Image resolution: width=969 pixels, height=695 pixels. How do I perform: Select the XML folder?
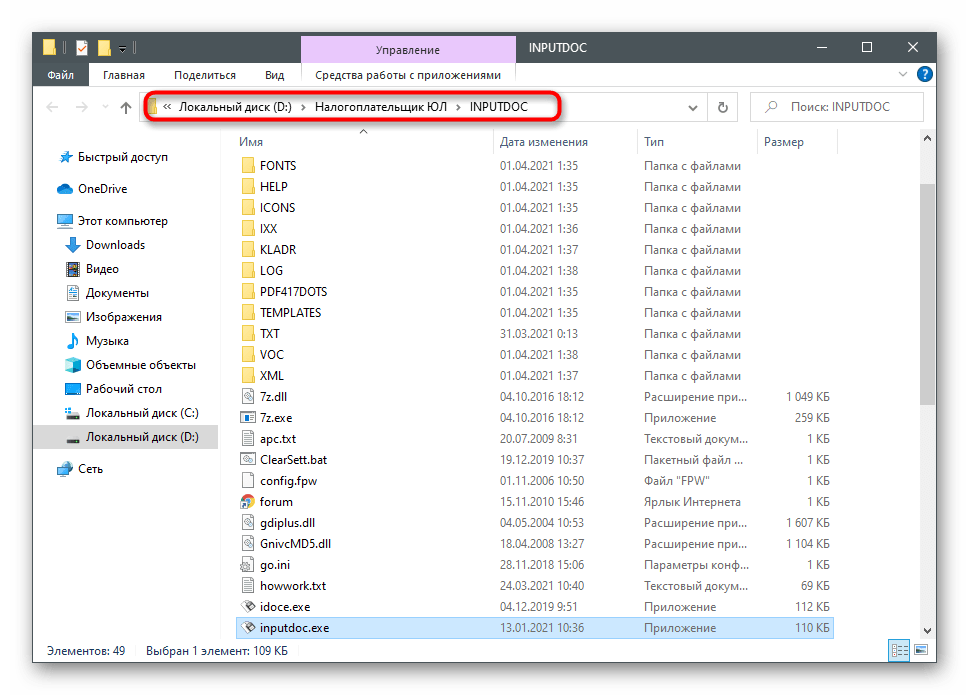[x=271, y=376]
